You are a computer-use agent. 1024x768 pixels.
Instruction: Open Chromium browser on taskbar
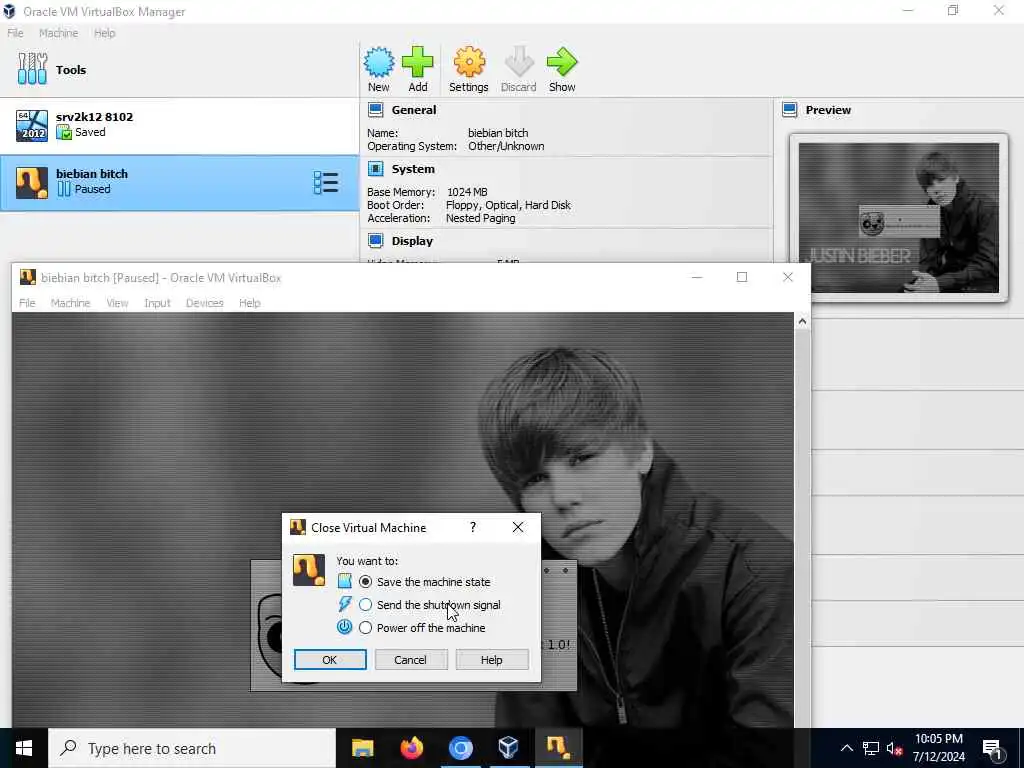click(460, 748)
